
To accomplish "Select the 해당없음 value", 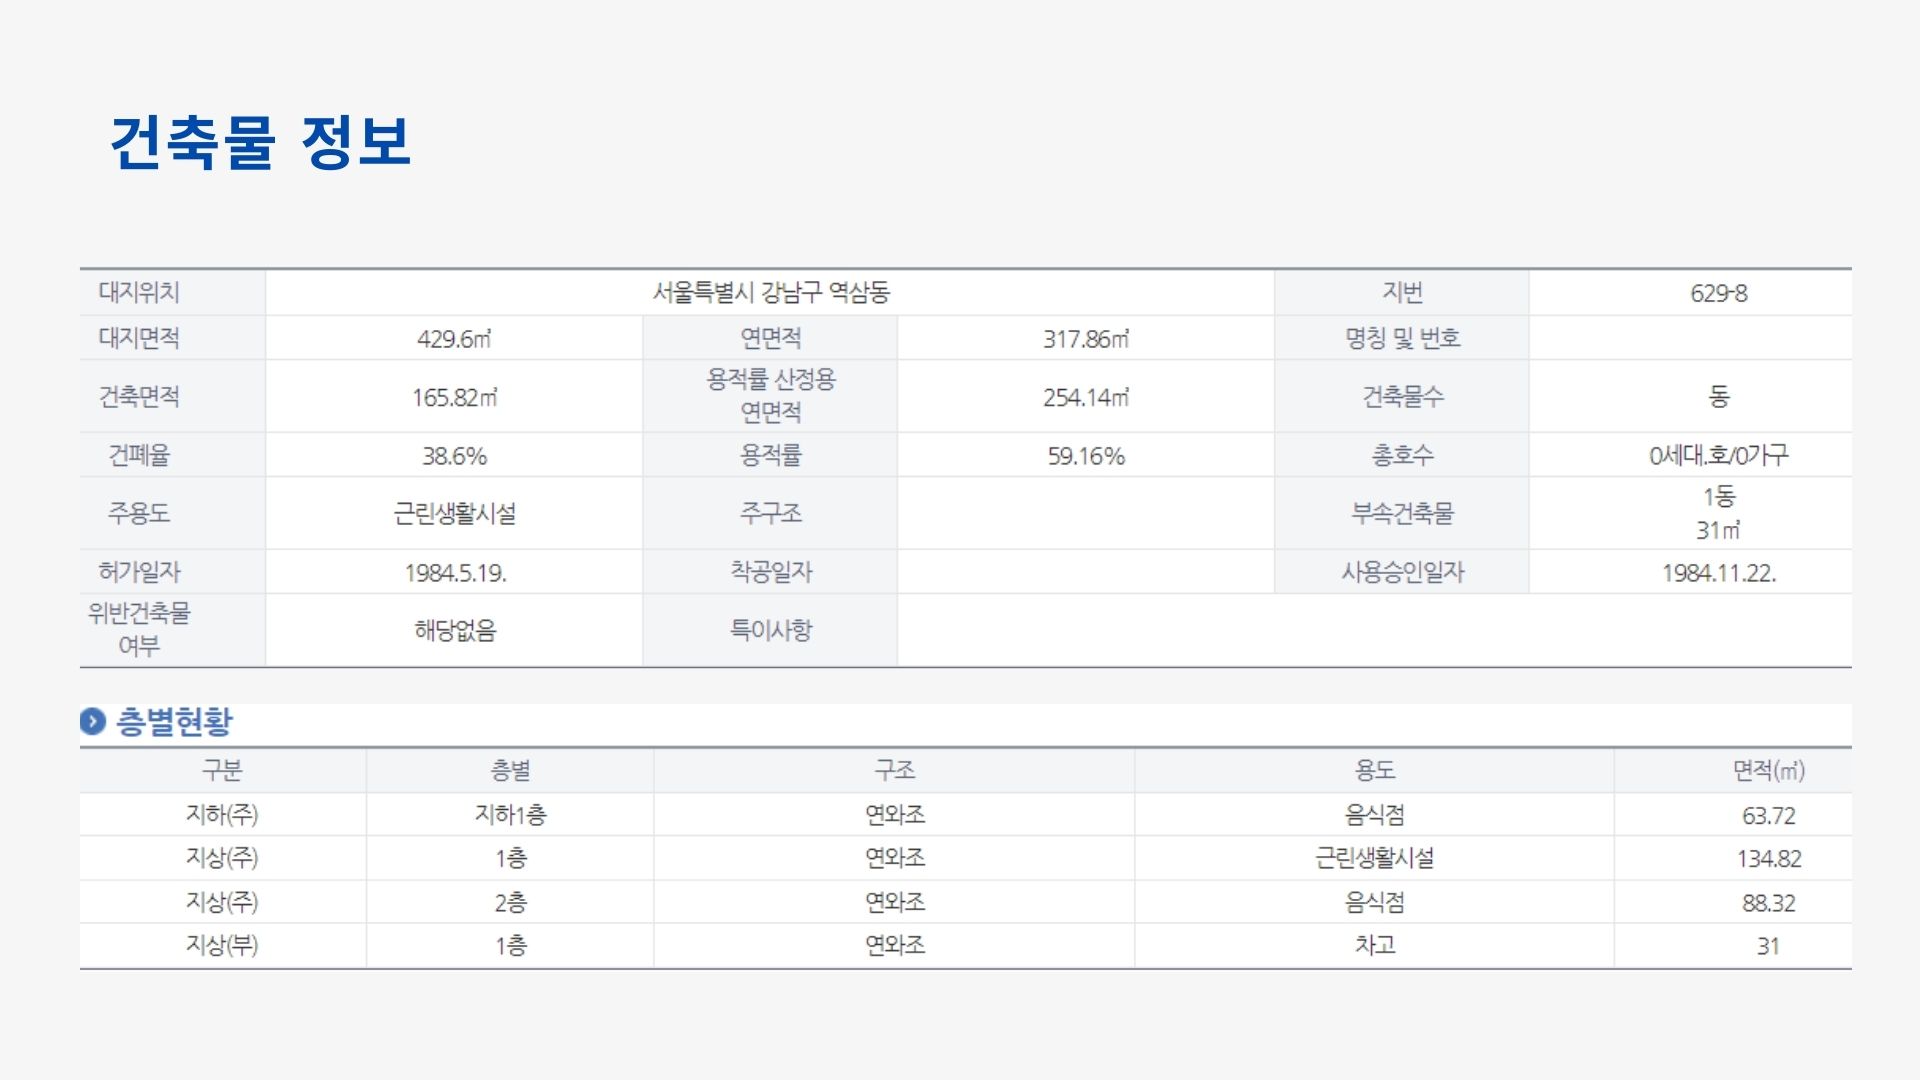I will click(x=455, y=630).
